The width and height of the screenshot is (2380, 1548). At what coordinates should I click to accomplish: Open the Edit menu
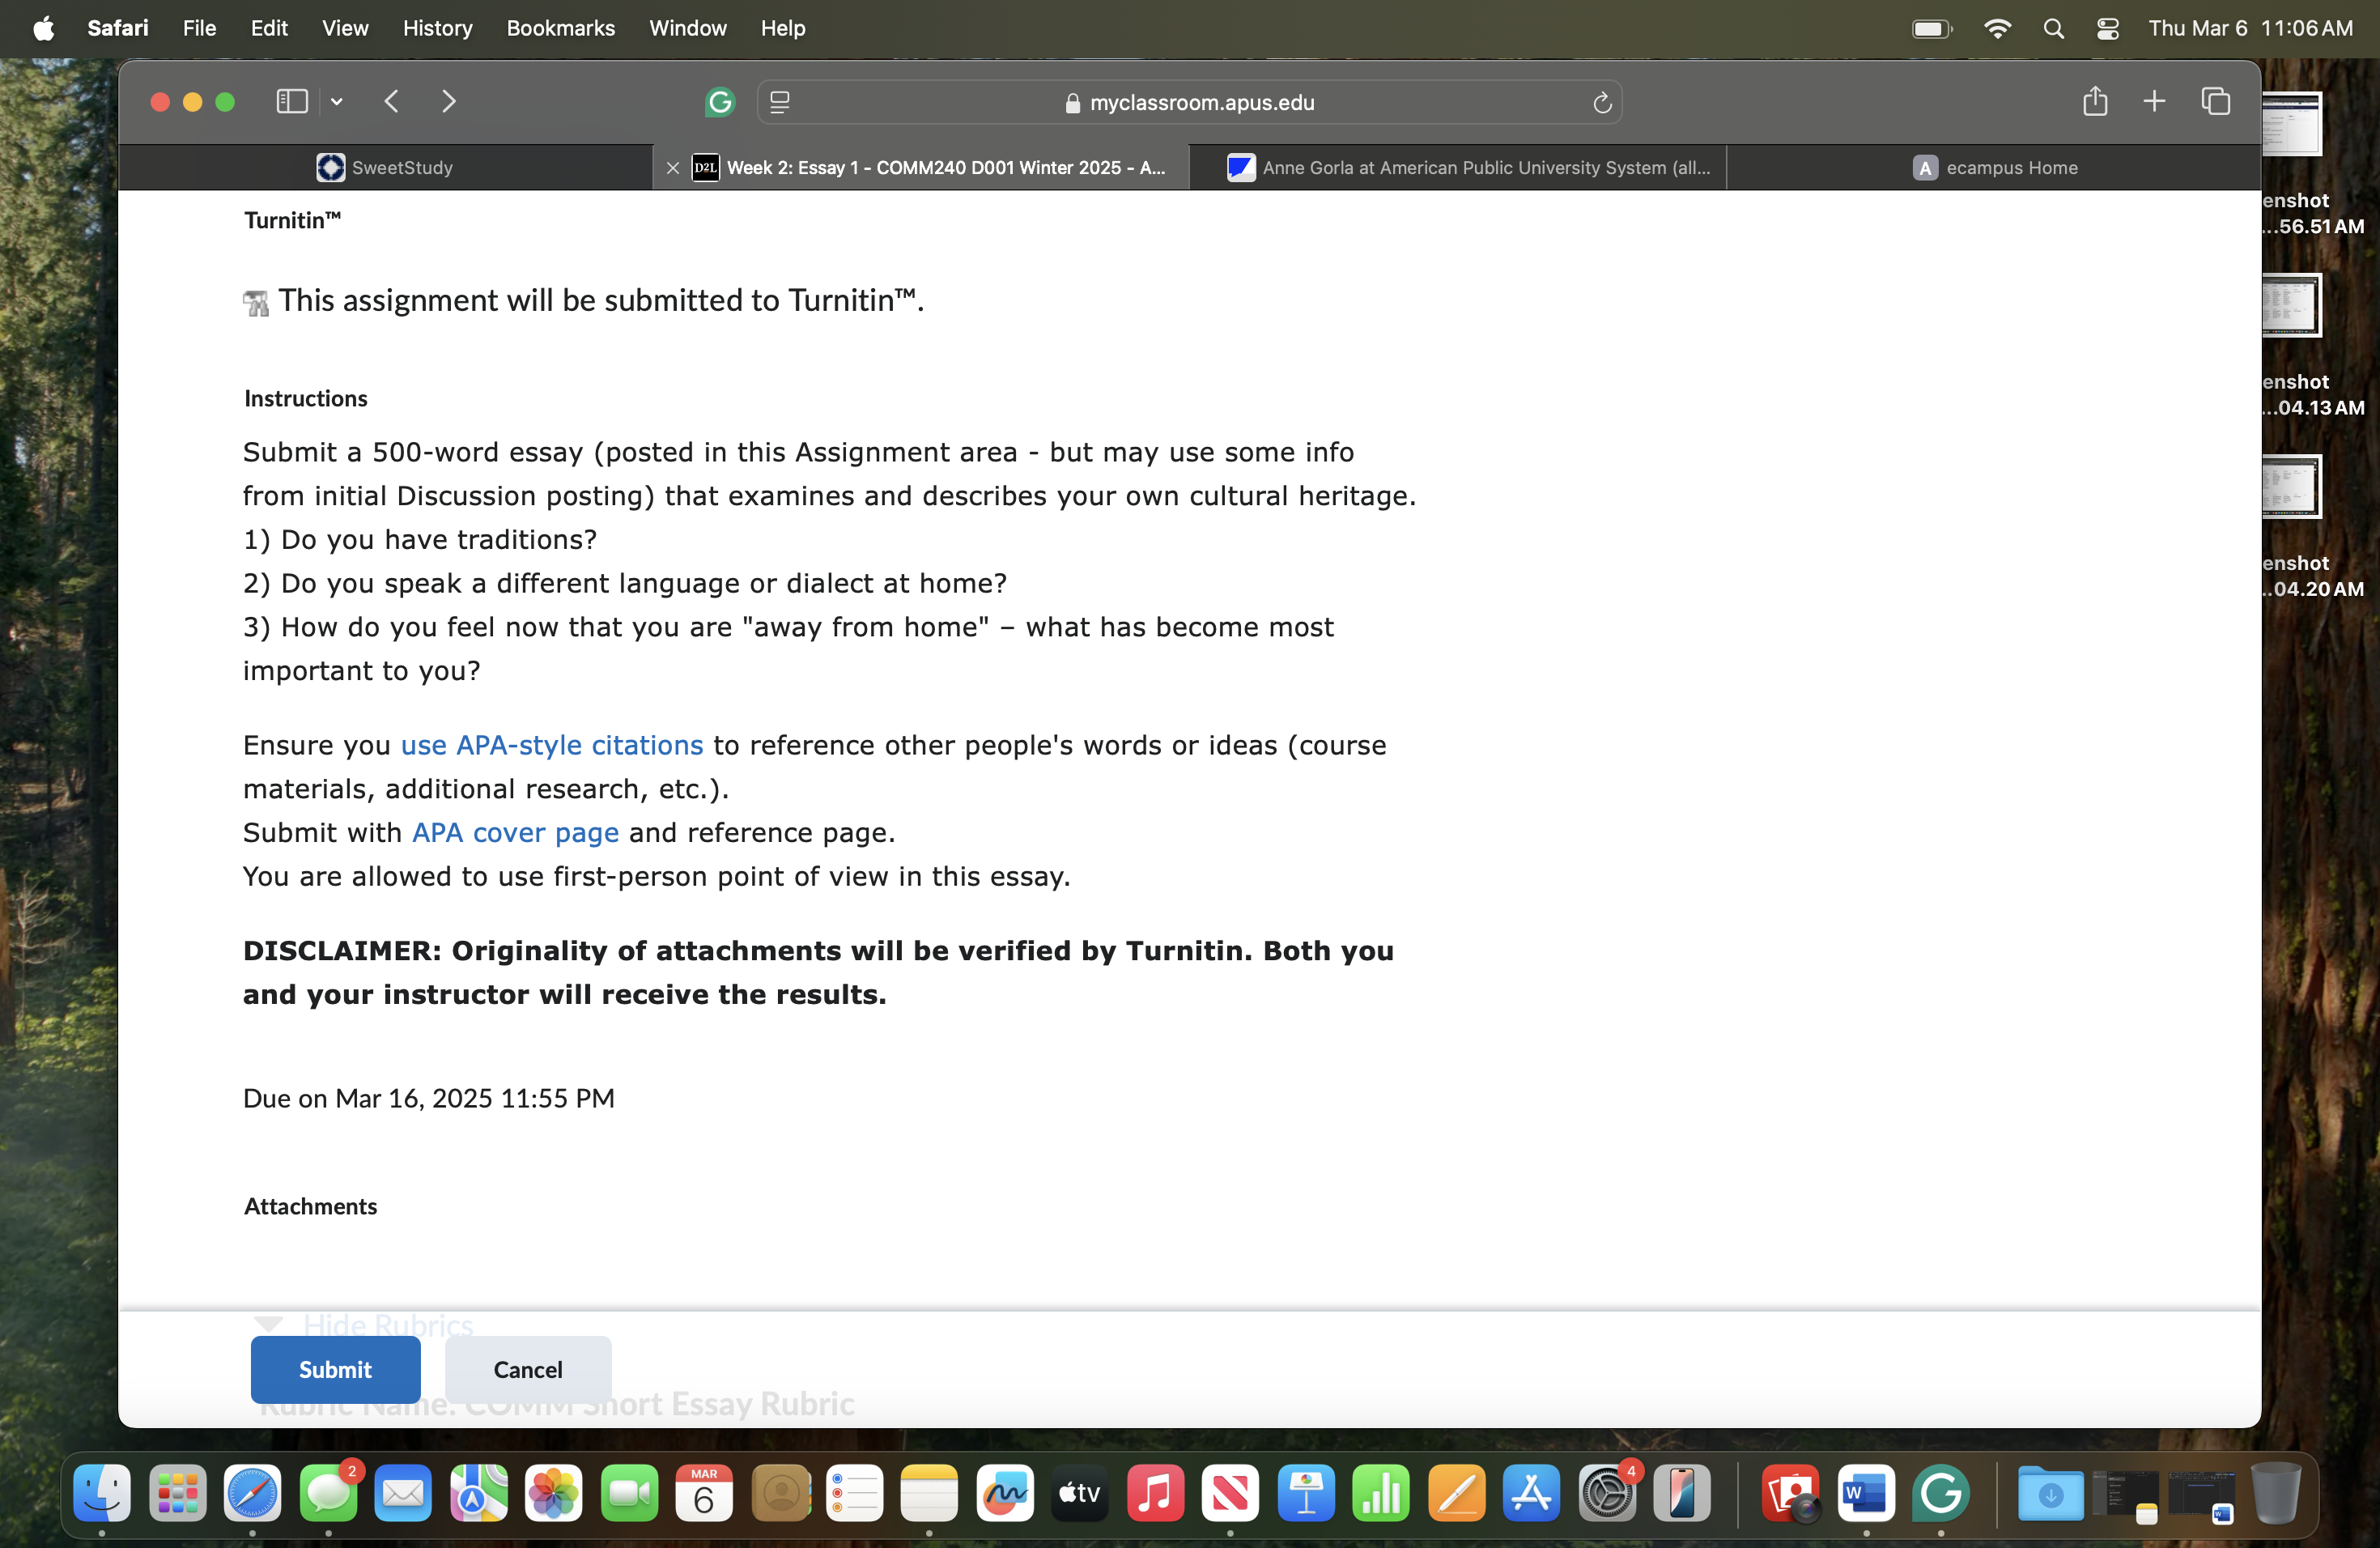point(269,28)
